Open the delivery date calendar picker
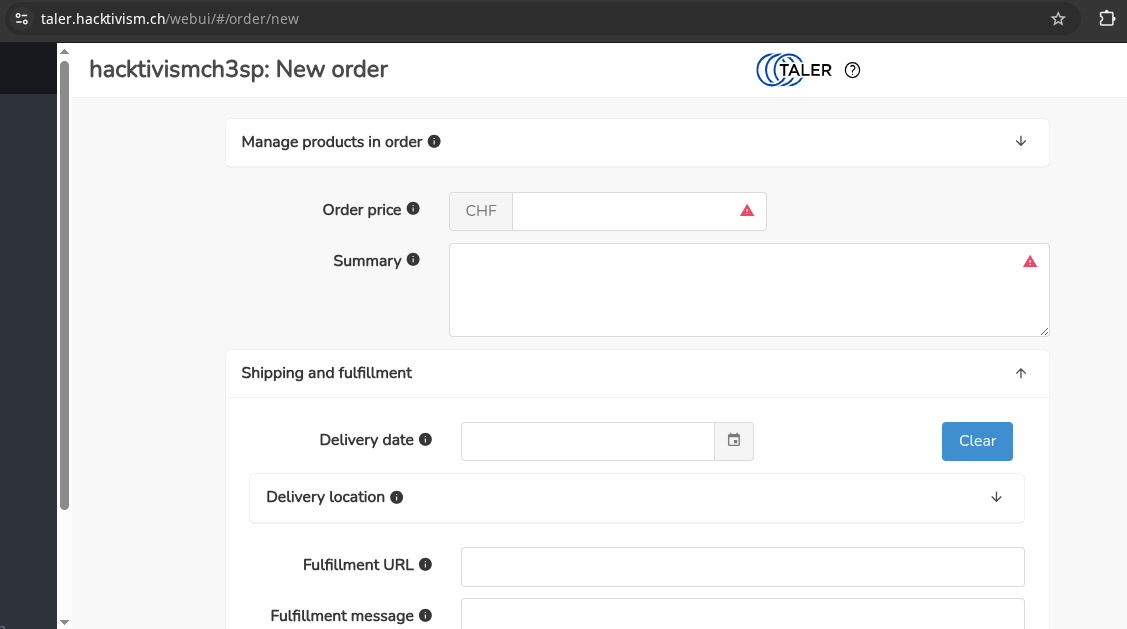This screenshot has height=629, width=1127. (x=734, y=441)
